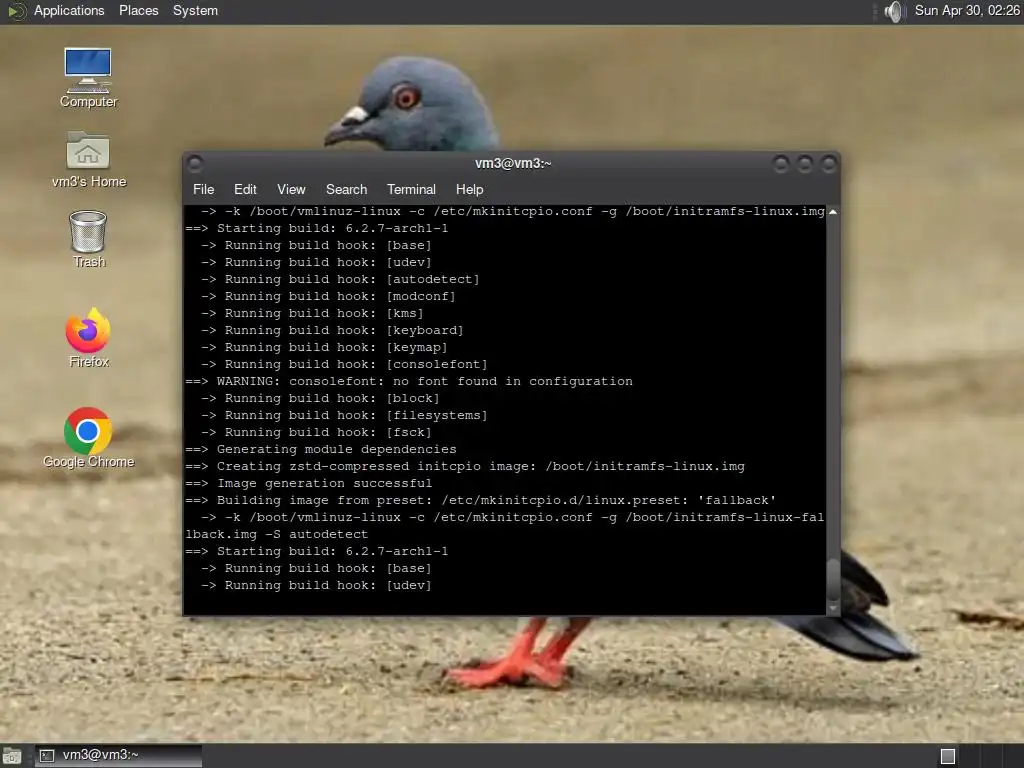Click the vm3@vm3:~ taskbar button
This screenshot has width=1024, height=768.
click(118, 756)
